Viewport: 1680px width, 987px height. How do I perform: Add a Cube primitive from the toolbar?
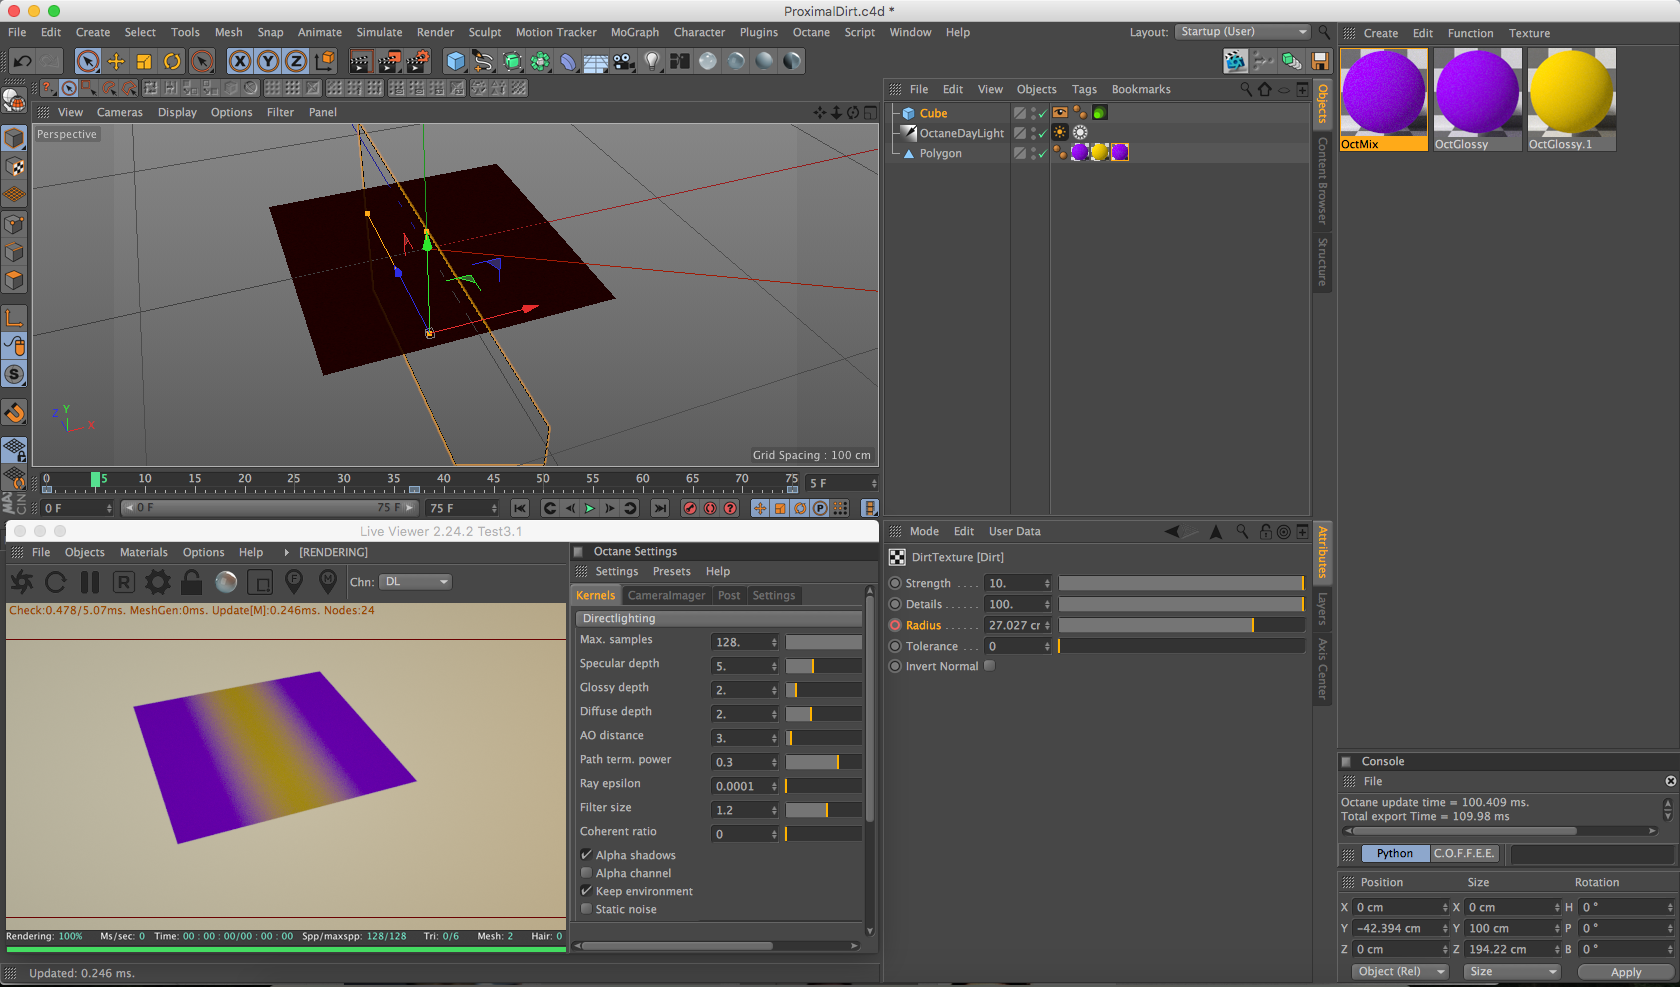456,61
